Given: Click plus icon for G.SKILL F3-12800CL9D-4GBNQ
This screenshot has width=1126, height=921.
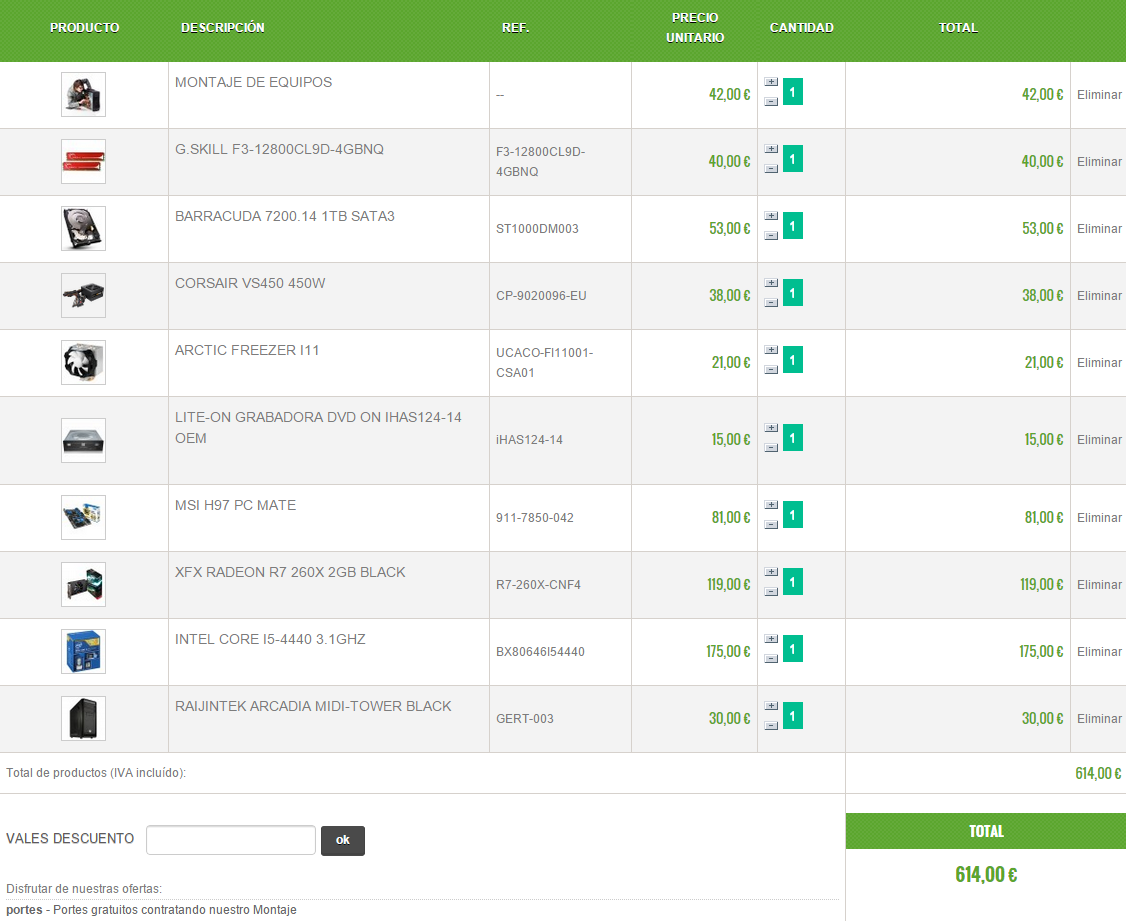Looking at the screenshot, I should tap(771, 149).
